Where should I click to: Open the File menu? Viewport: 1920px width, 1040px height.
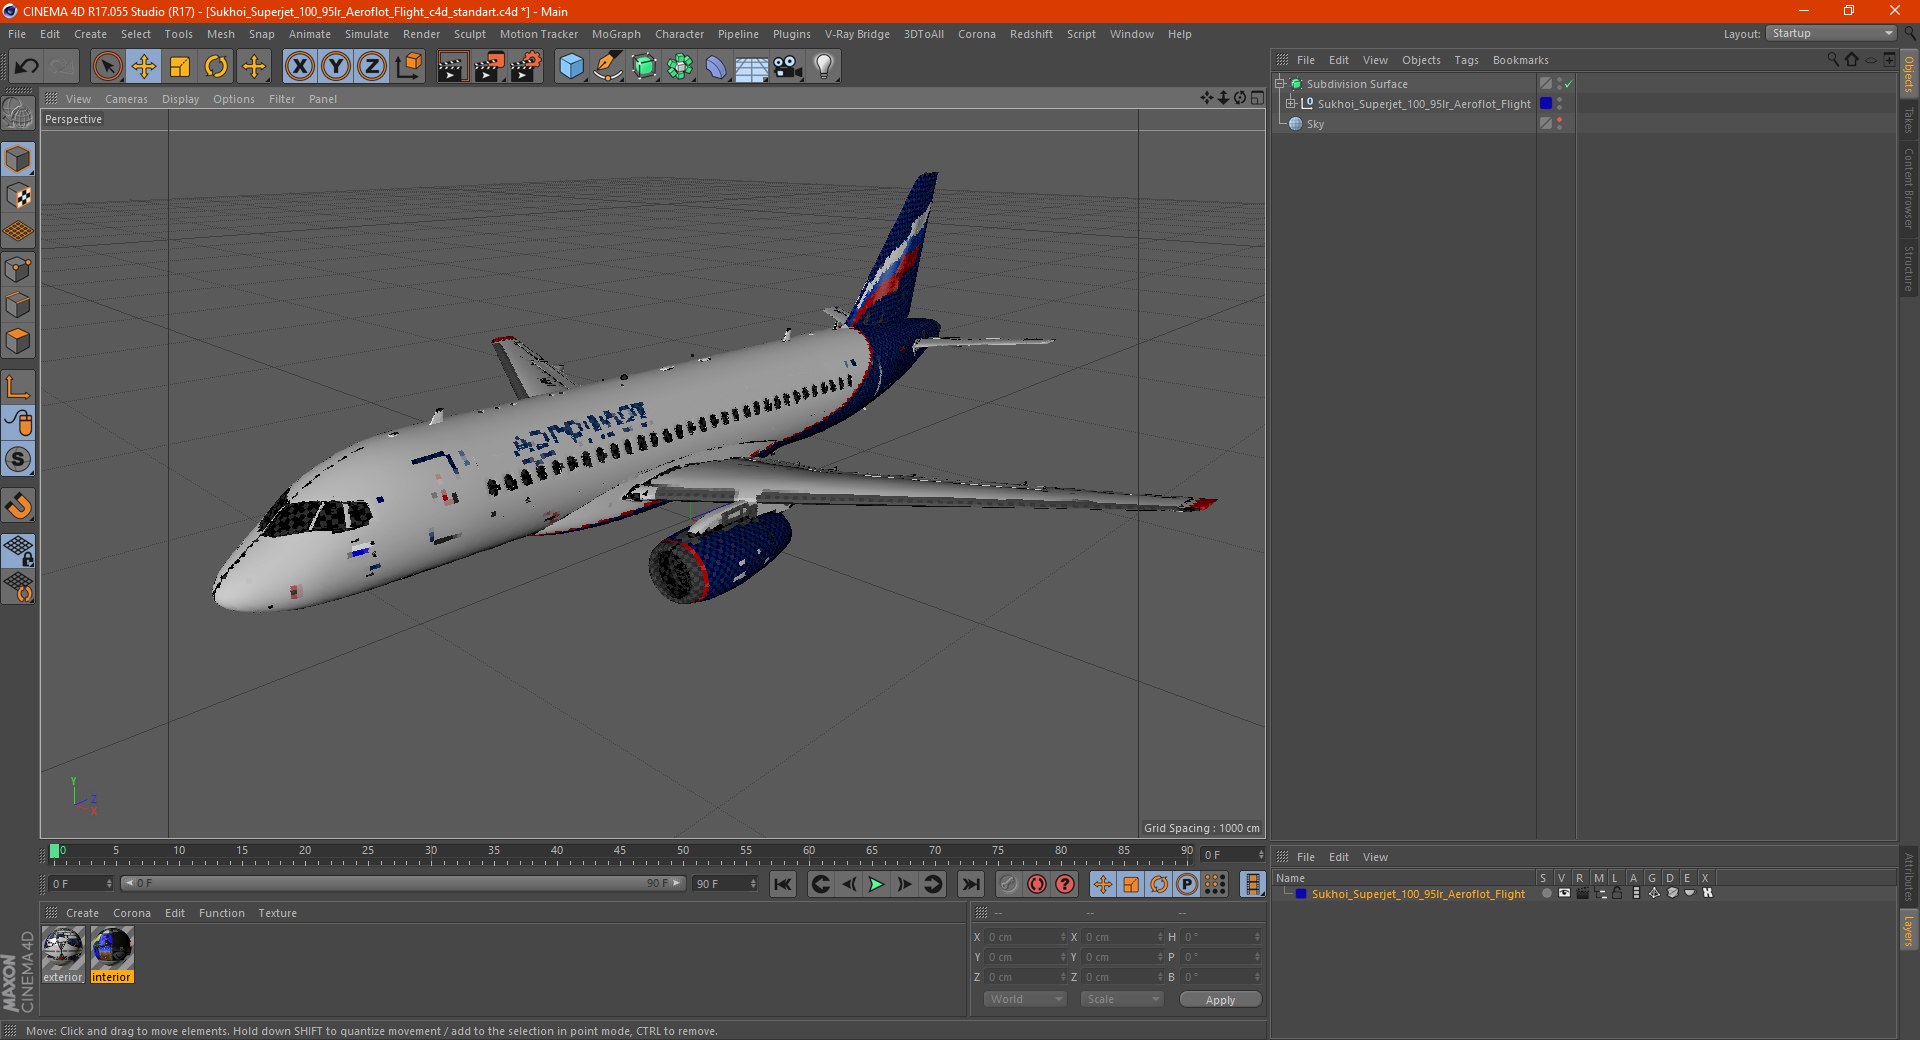coord(17,34)
